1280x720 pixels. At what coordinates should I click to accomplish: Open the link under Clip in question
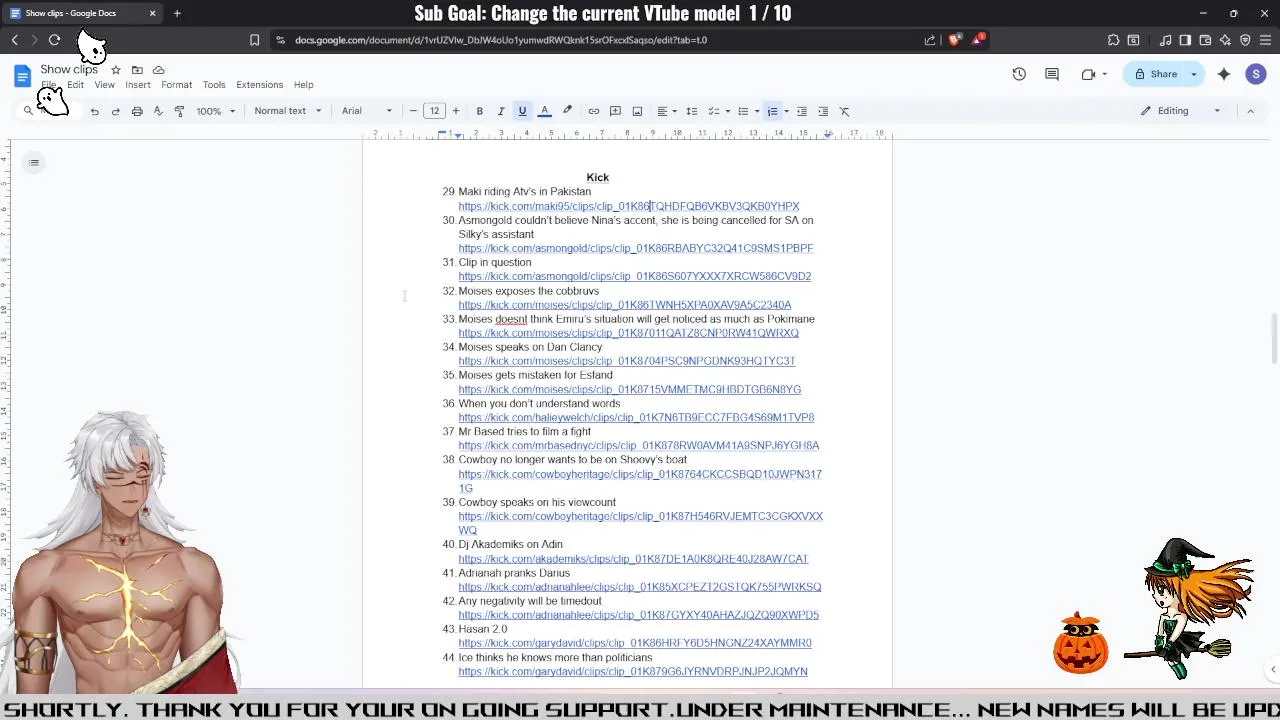[x=635, y=276]
